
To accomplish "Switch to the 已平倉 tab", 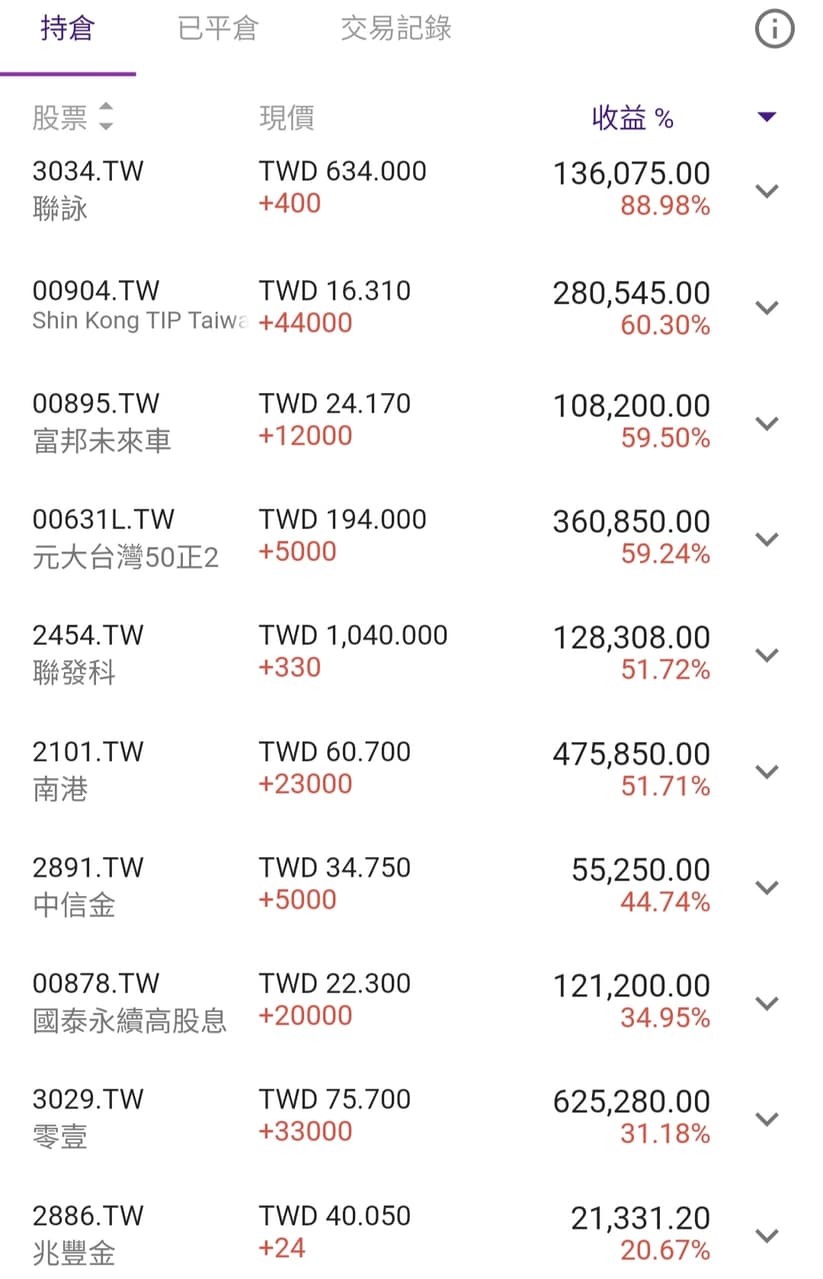I will coord(218,28).
